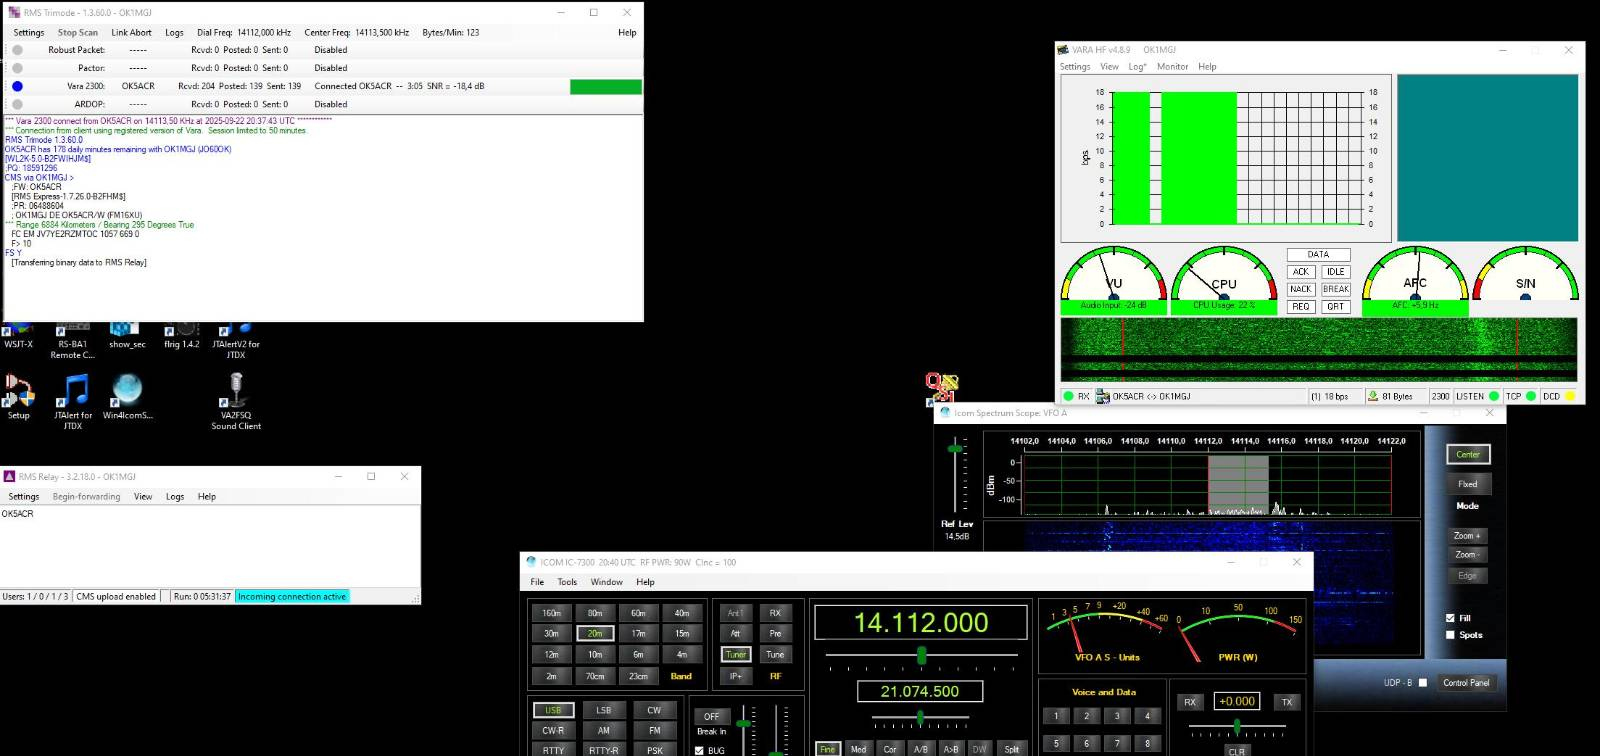
Task: Click the yellow DCD indicator light
Action: [x=1570, y=397]
